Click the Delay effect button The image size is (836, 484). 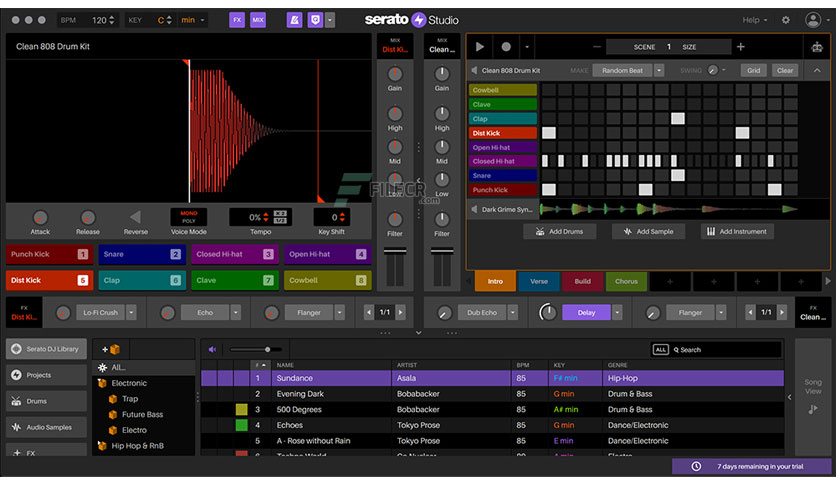click(586, 313)
